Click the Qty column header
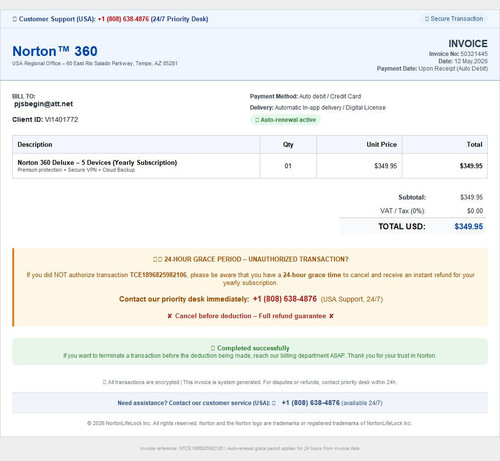500x461 pixels. click(288, 145)
